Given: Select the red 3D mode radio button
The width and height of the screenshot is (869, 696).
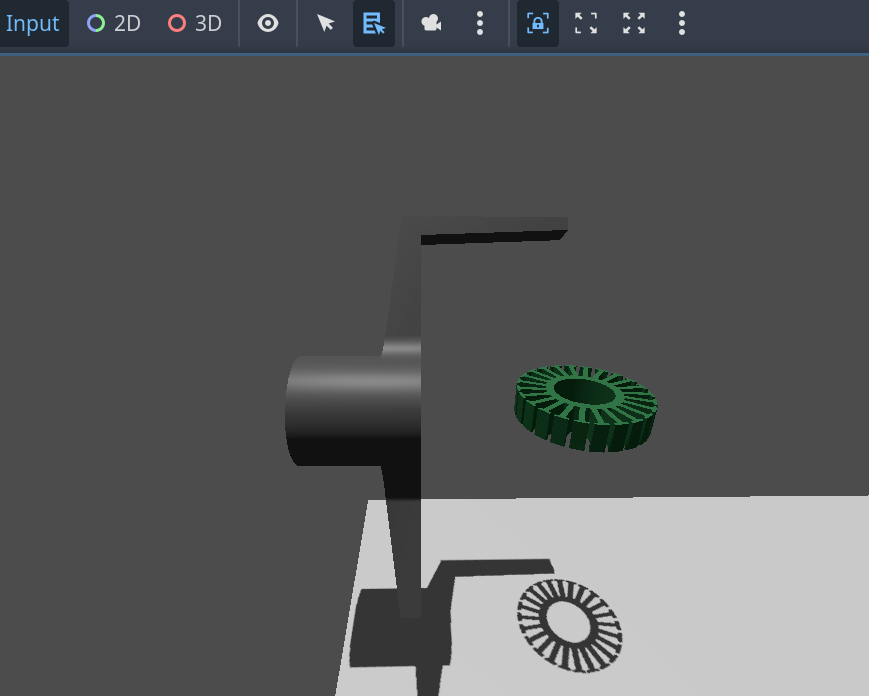Looking at the screenshot, I should click(x=178, y=23).
